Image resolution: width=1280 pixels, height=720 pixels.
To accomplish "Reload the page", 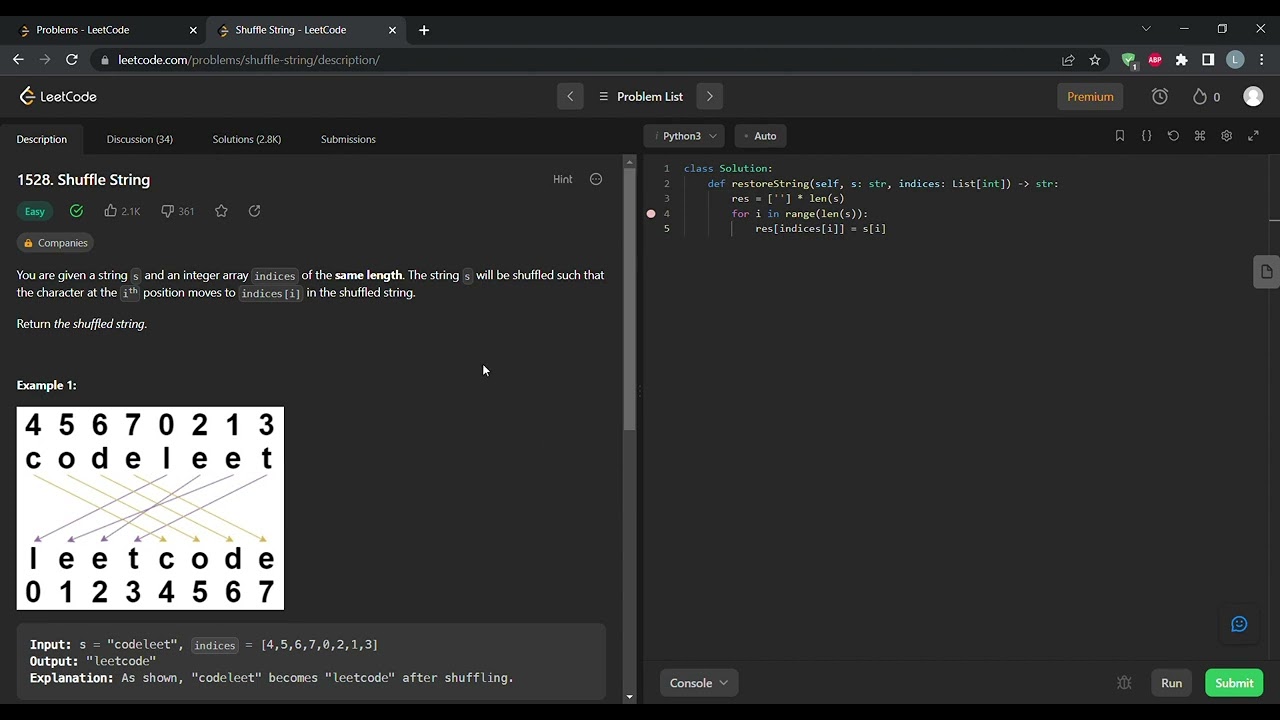I will point(72,60).
